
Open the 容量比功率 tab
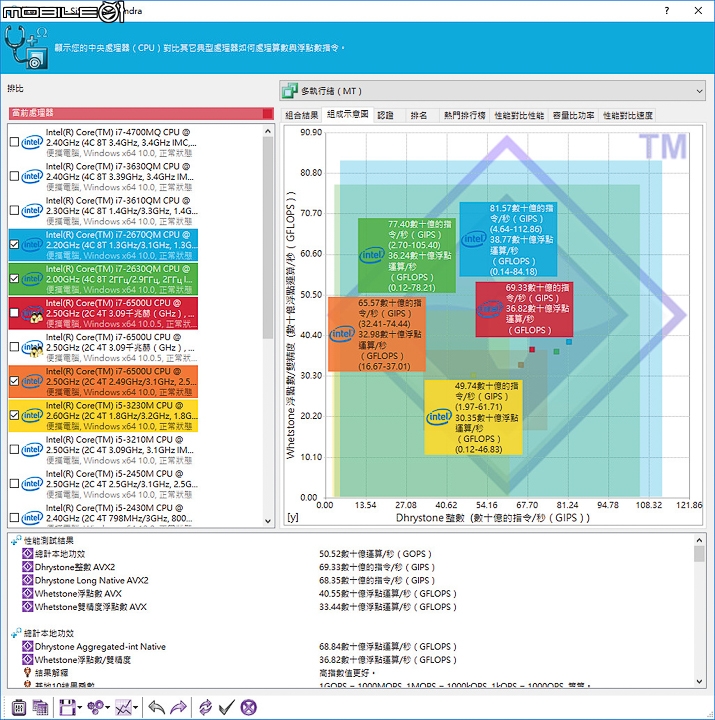coord(573,115)
